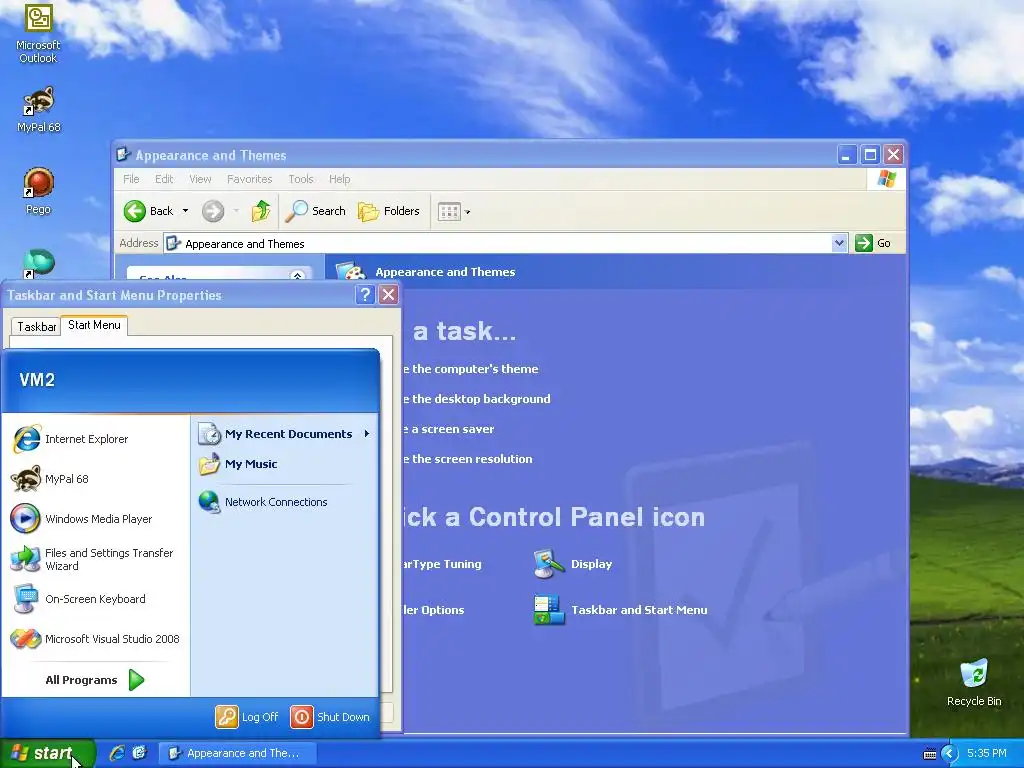Click the Go button
This screenshot has width=1024, height=768.
873,243
